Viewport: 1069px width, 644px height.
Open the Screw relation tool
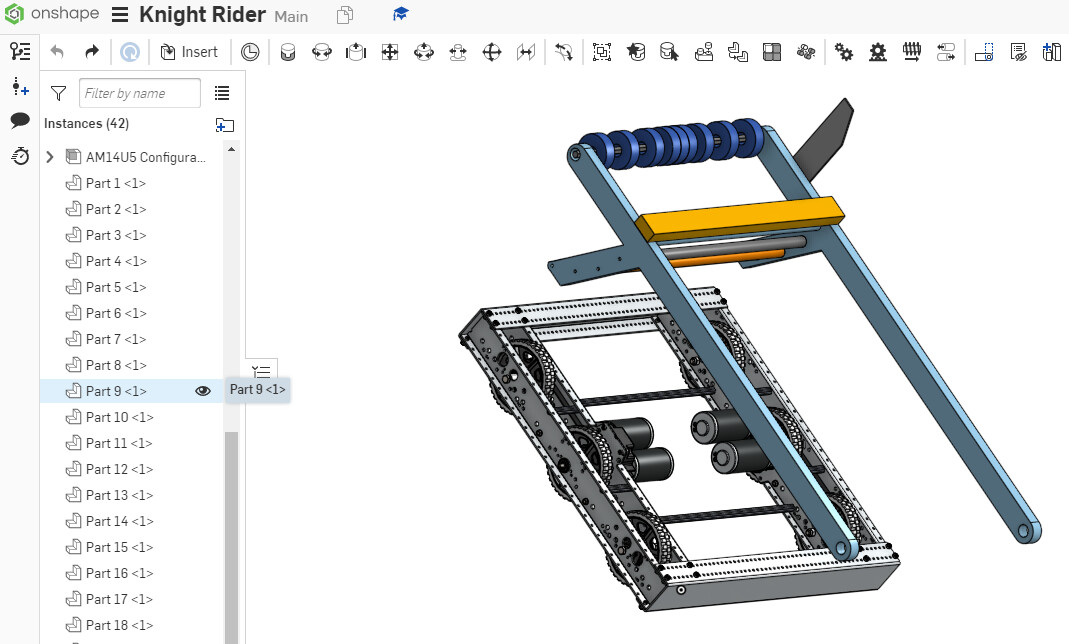coord(911,51)
